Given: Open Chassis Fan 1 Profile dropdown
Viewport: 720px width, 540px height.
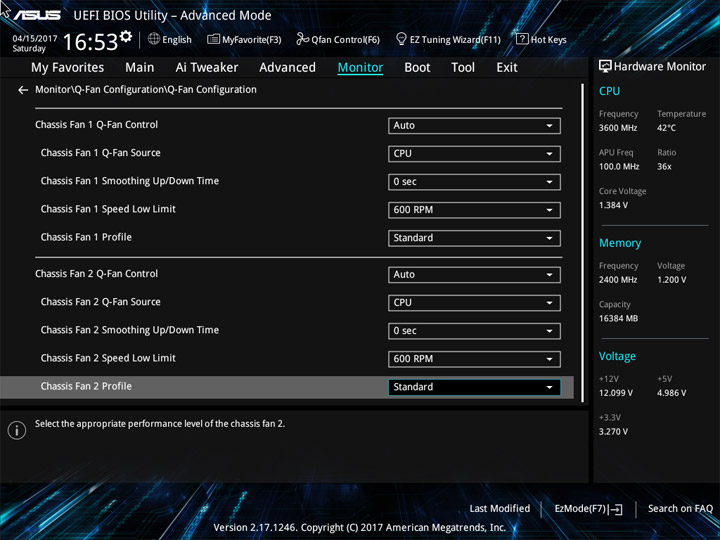Looking at the screenshot, I should pyautogui.click(x=474, y=238).
